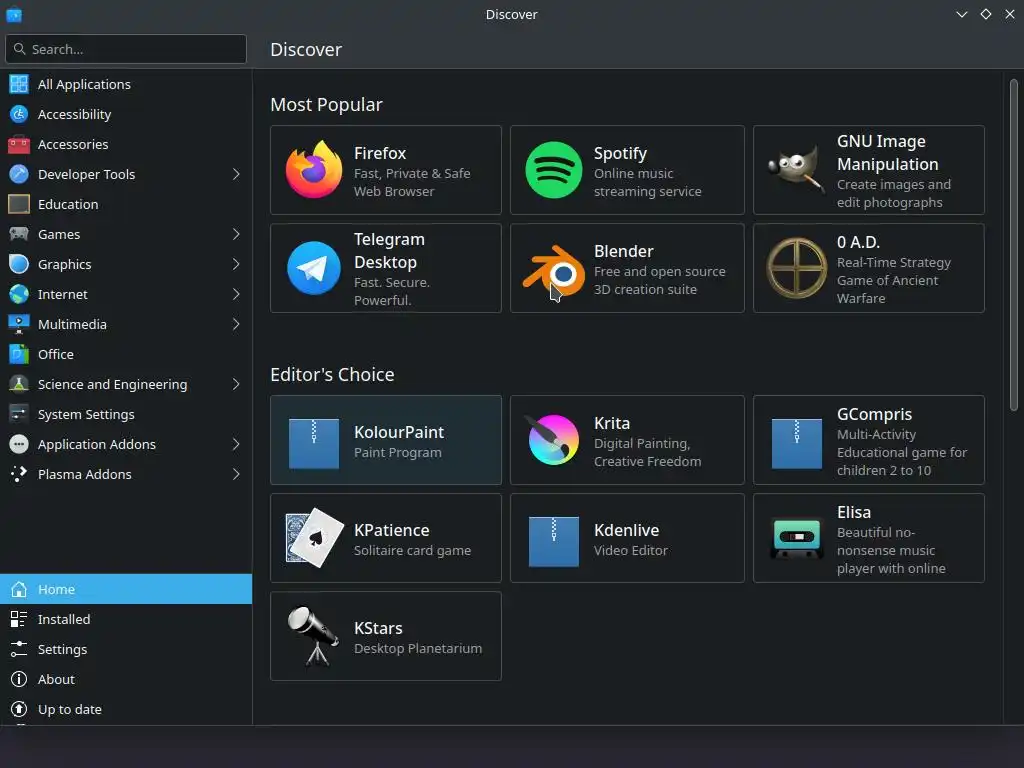Click the Blender 3D creation suite text

pyautogui.click(x=660, y=280)
